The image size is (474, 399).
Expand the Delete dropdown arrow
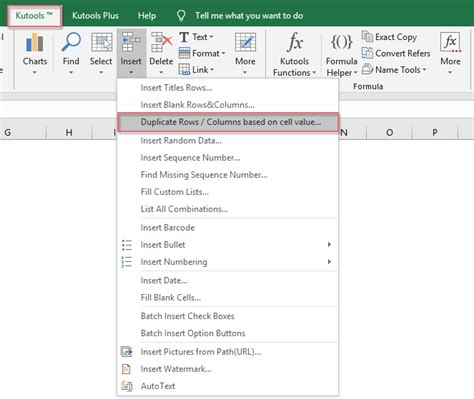(161, 72)
